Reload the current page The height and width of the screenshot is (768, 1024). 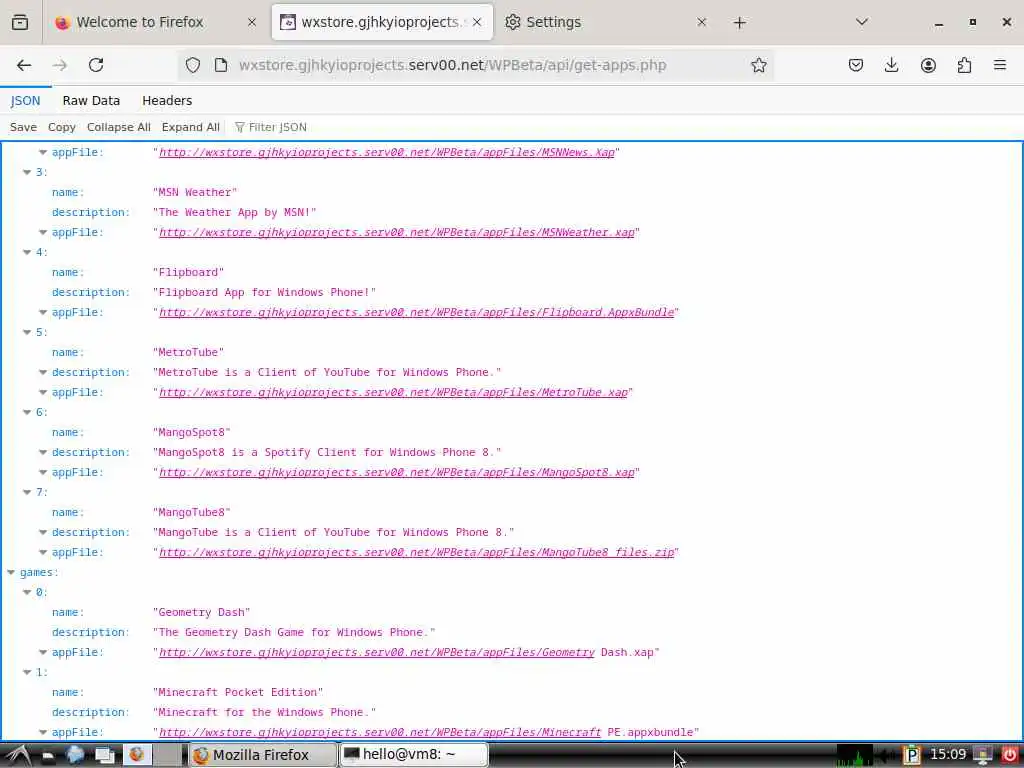pyautogui.click(x=96, y=65)
